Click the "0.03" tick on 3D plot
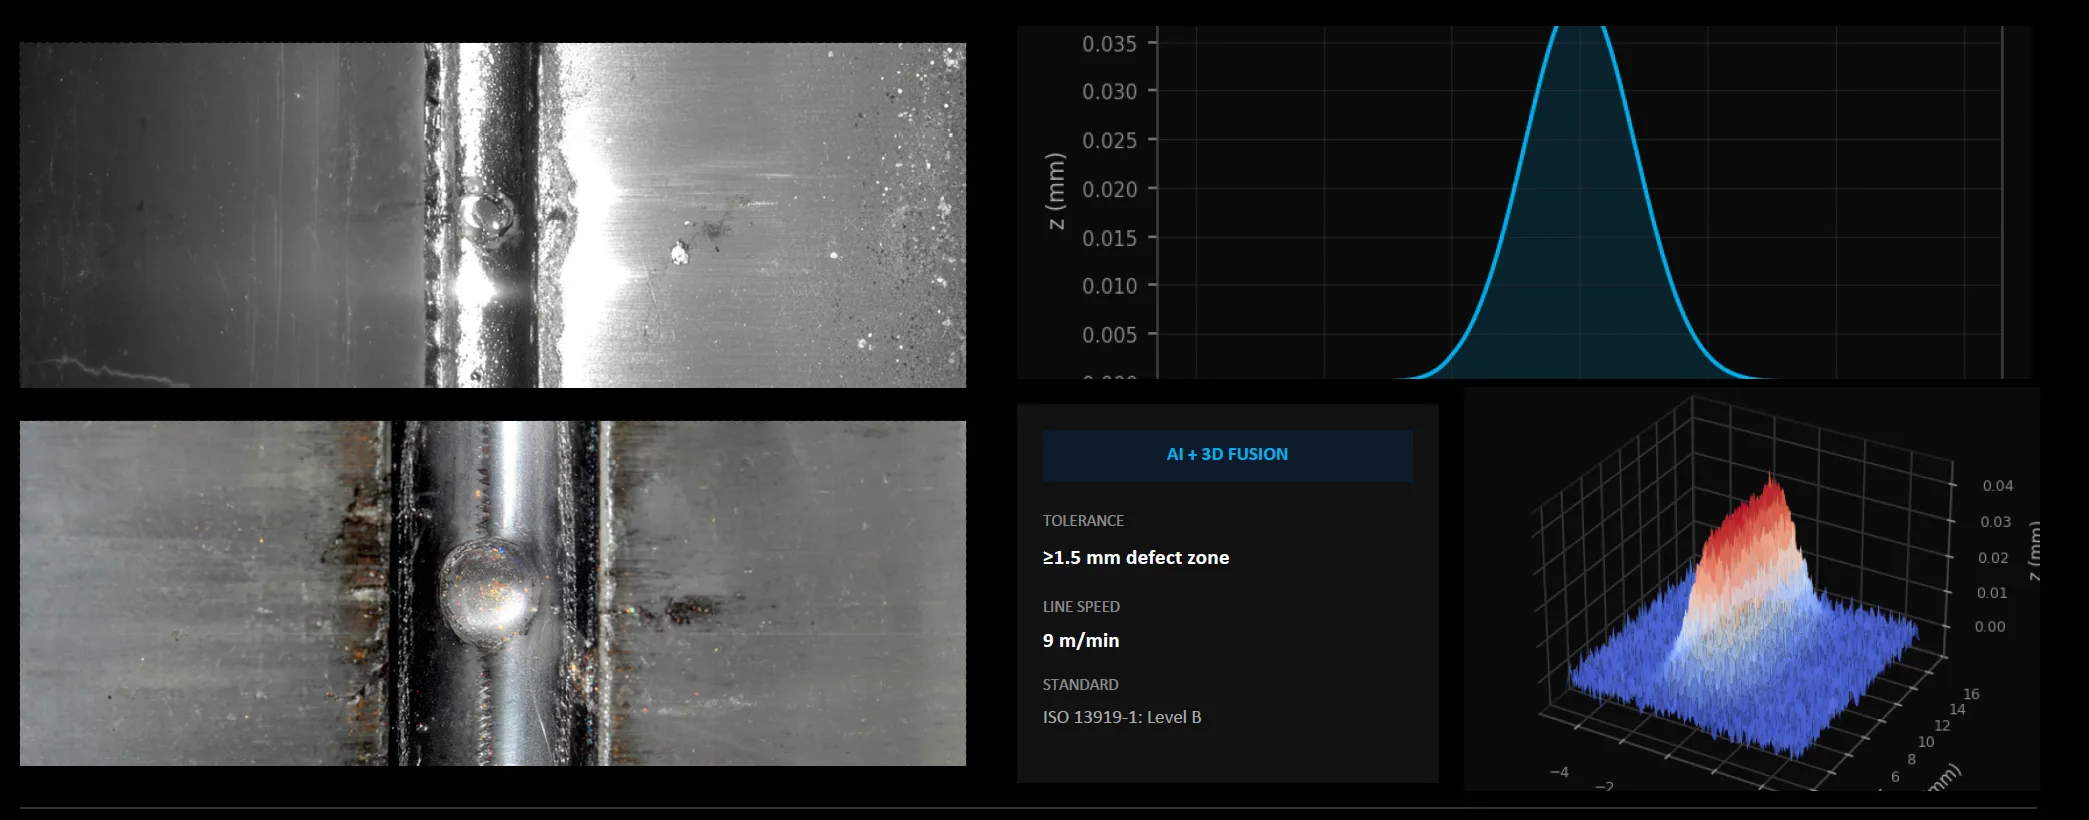 (x=1995, y=522)
